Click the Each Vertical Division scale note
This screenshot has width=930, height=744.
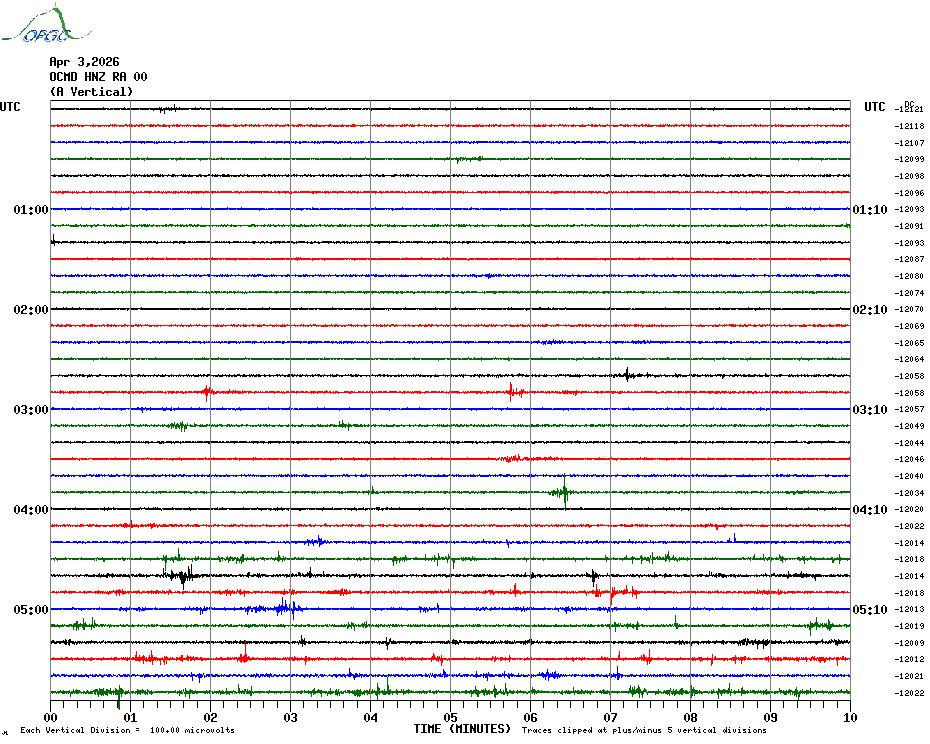tap(127, 731)
